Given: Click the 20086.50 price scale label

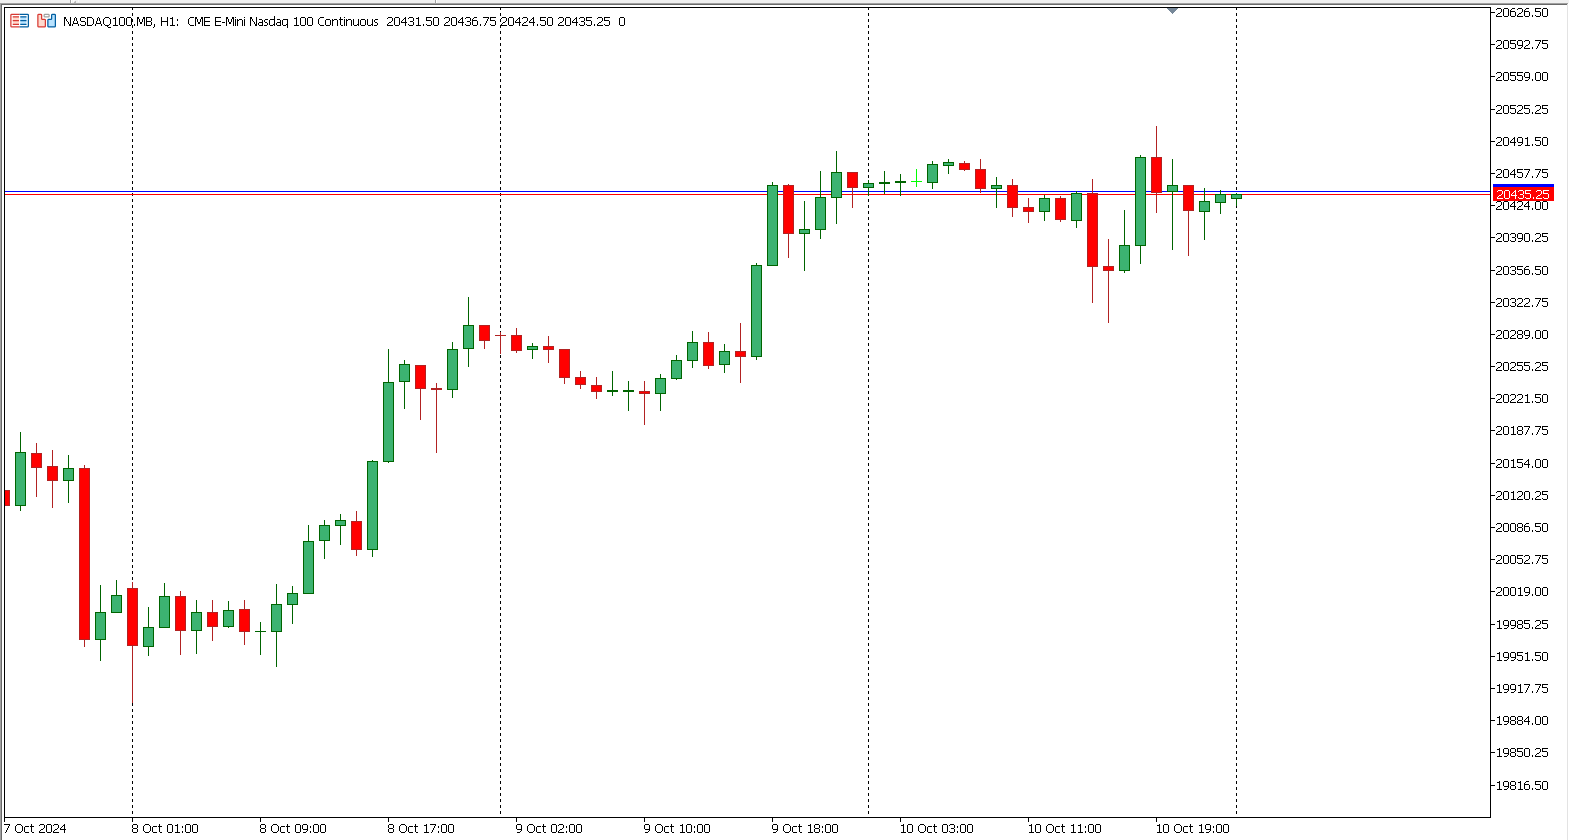Looking at the screenshot, I should [x=1521, y=527].
